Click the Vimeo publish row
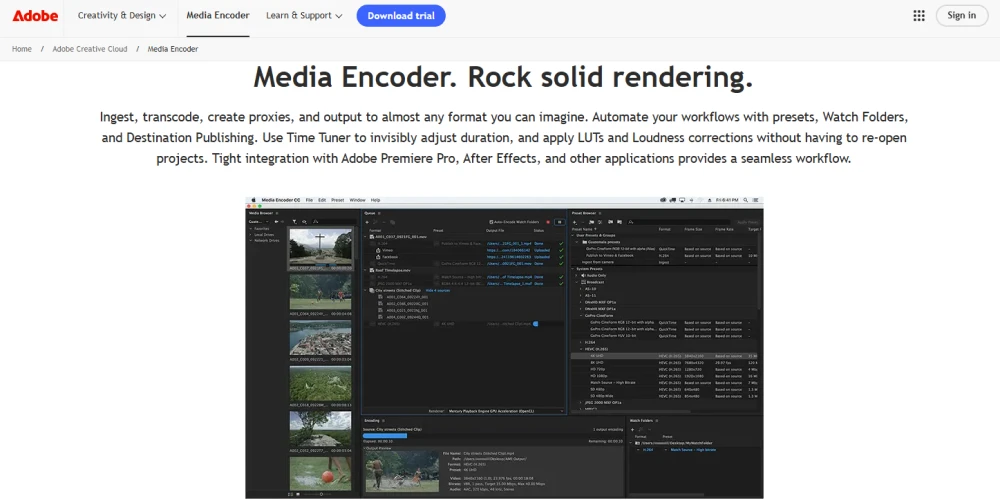This screenshot has width=1000, height=504. pyautogui.click(x=464, y=250)
